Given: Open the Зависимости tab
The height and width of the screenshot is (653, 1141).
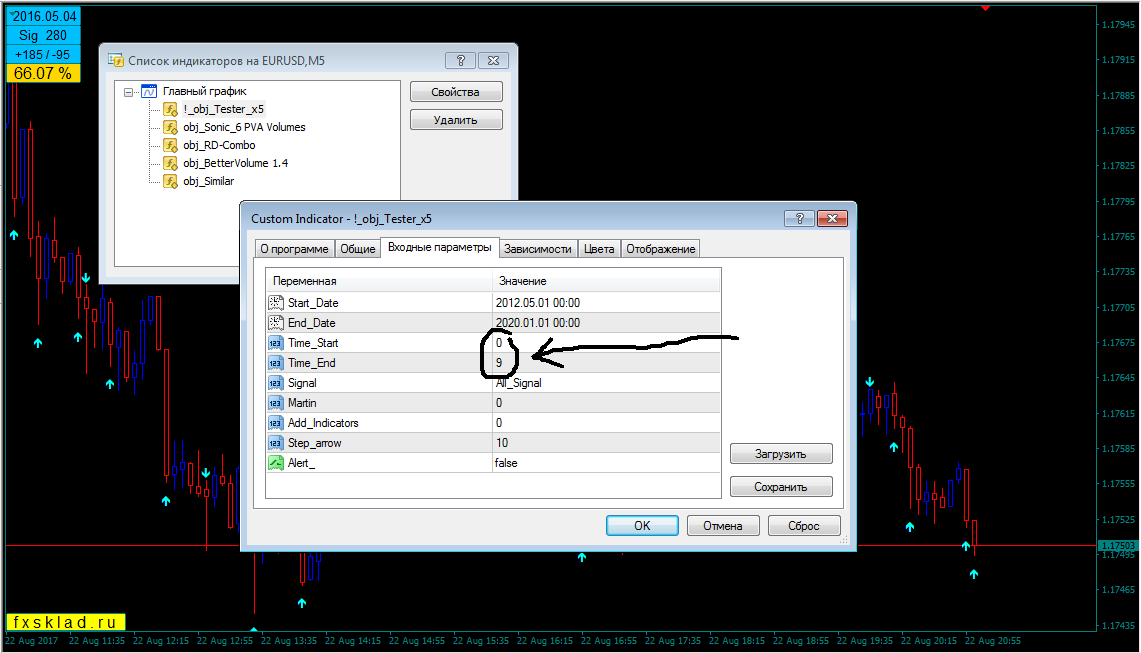Looking at the screenshot, I should [538, 249].
